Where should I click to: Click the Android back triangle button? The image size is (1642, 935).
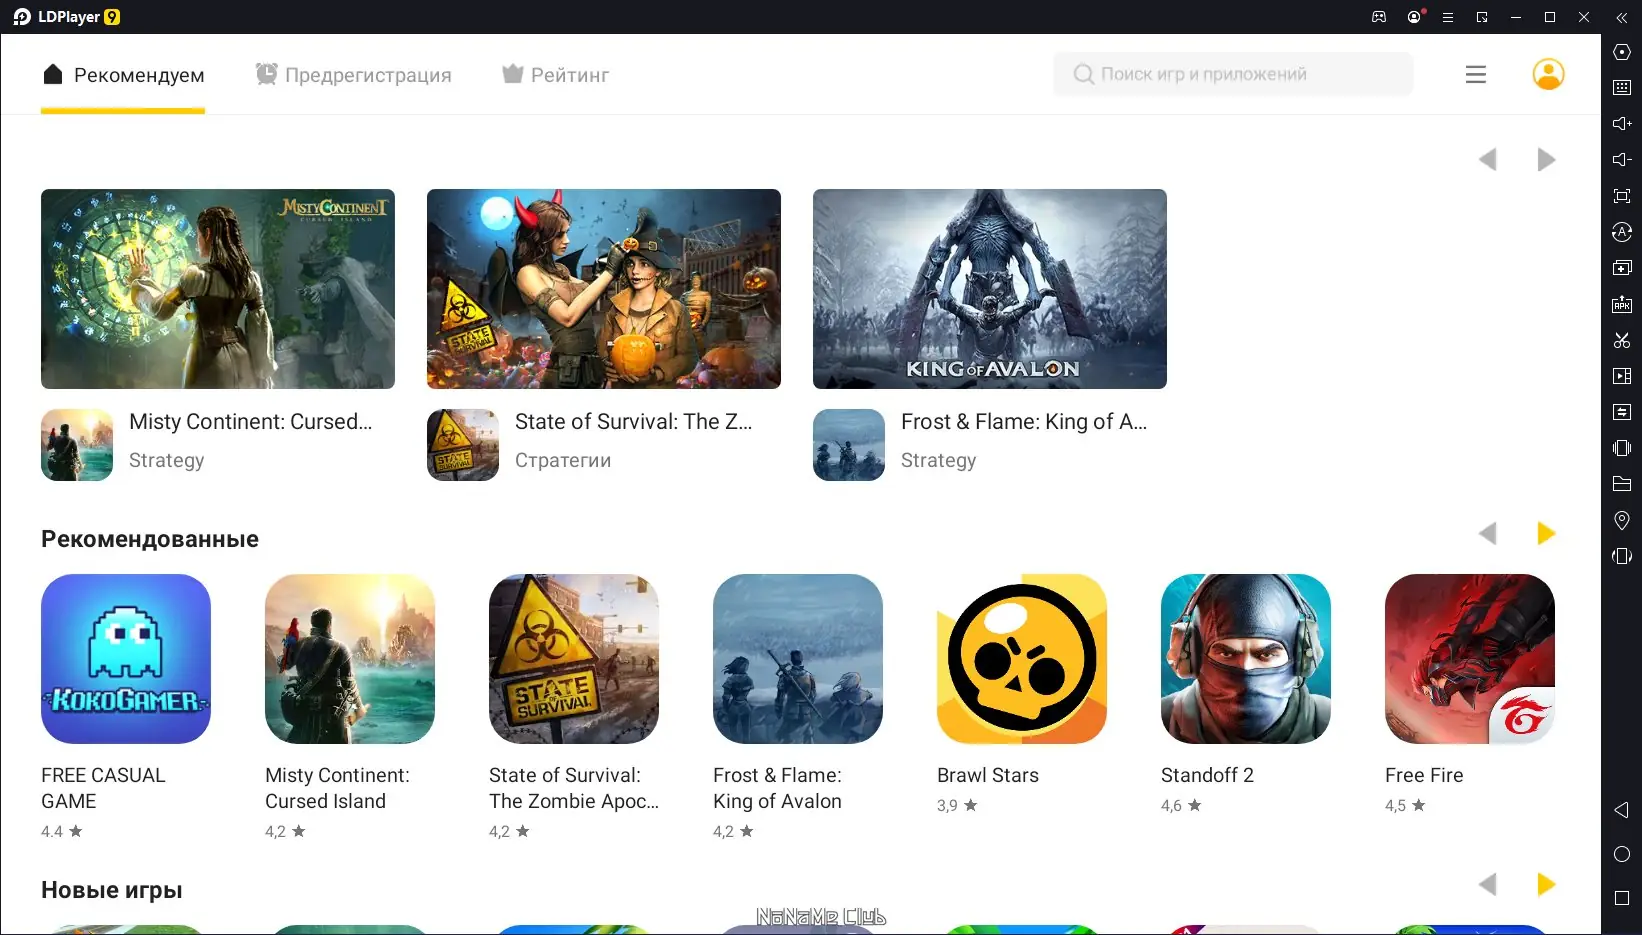(x=1622, y=810)
